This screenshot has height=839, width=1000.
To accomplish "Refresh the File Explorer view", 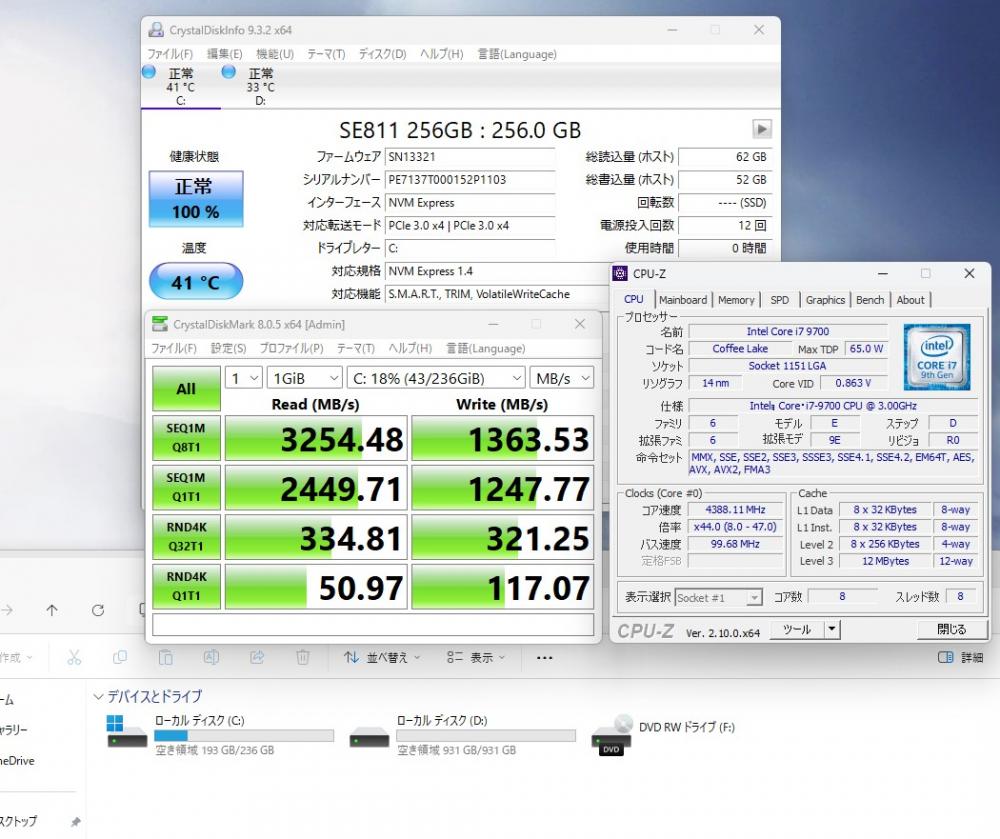I will [98, 610].
